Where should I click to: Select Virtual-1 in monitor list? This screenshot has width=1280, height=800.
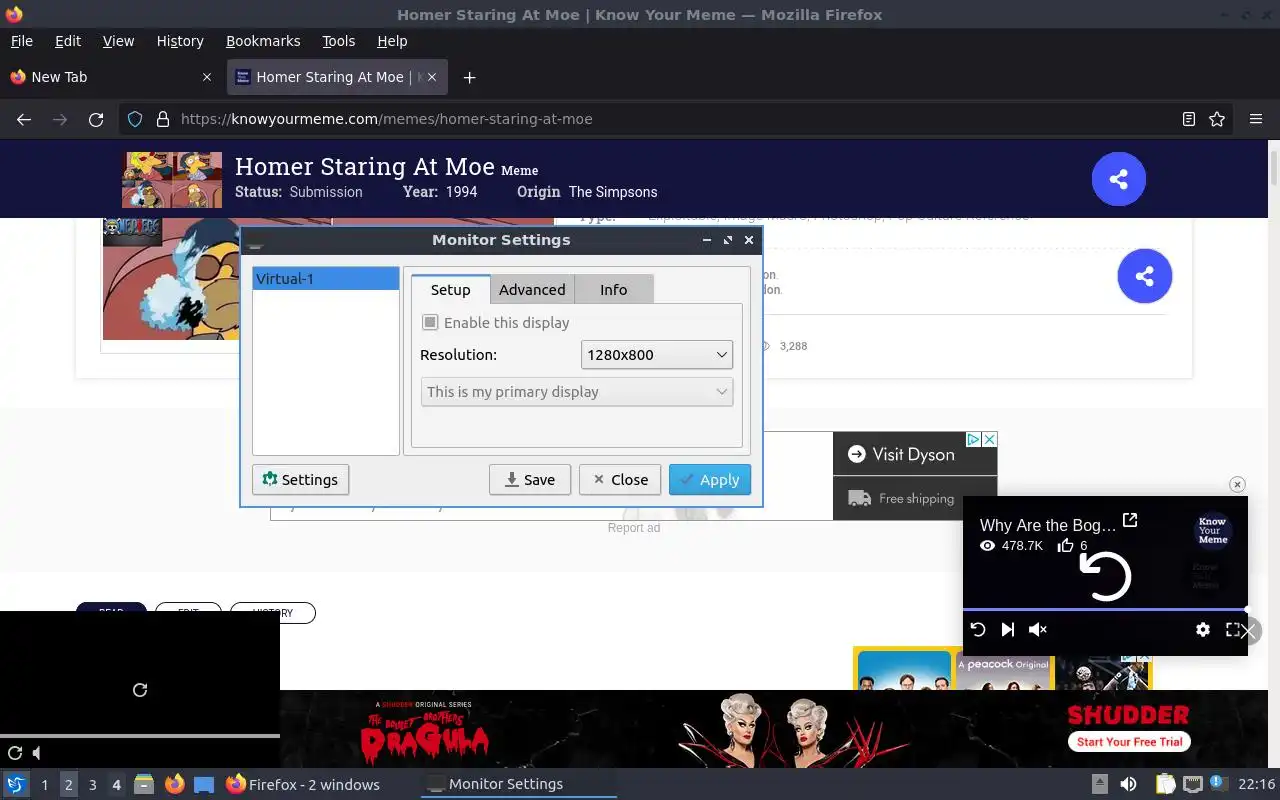pyautogui.click(x=325, y=279)
